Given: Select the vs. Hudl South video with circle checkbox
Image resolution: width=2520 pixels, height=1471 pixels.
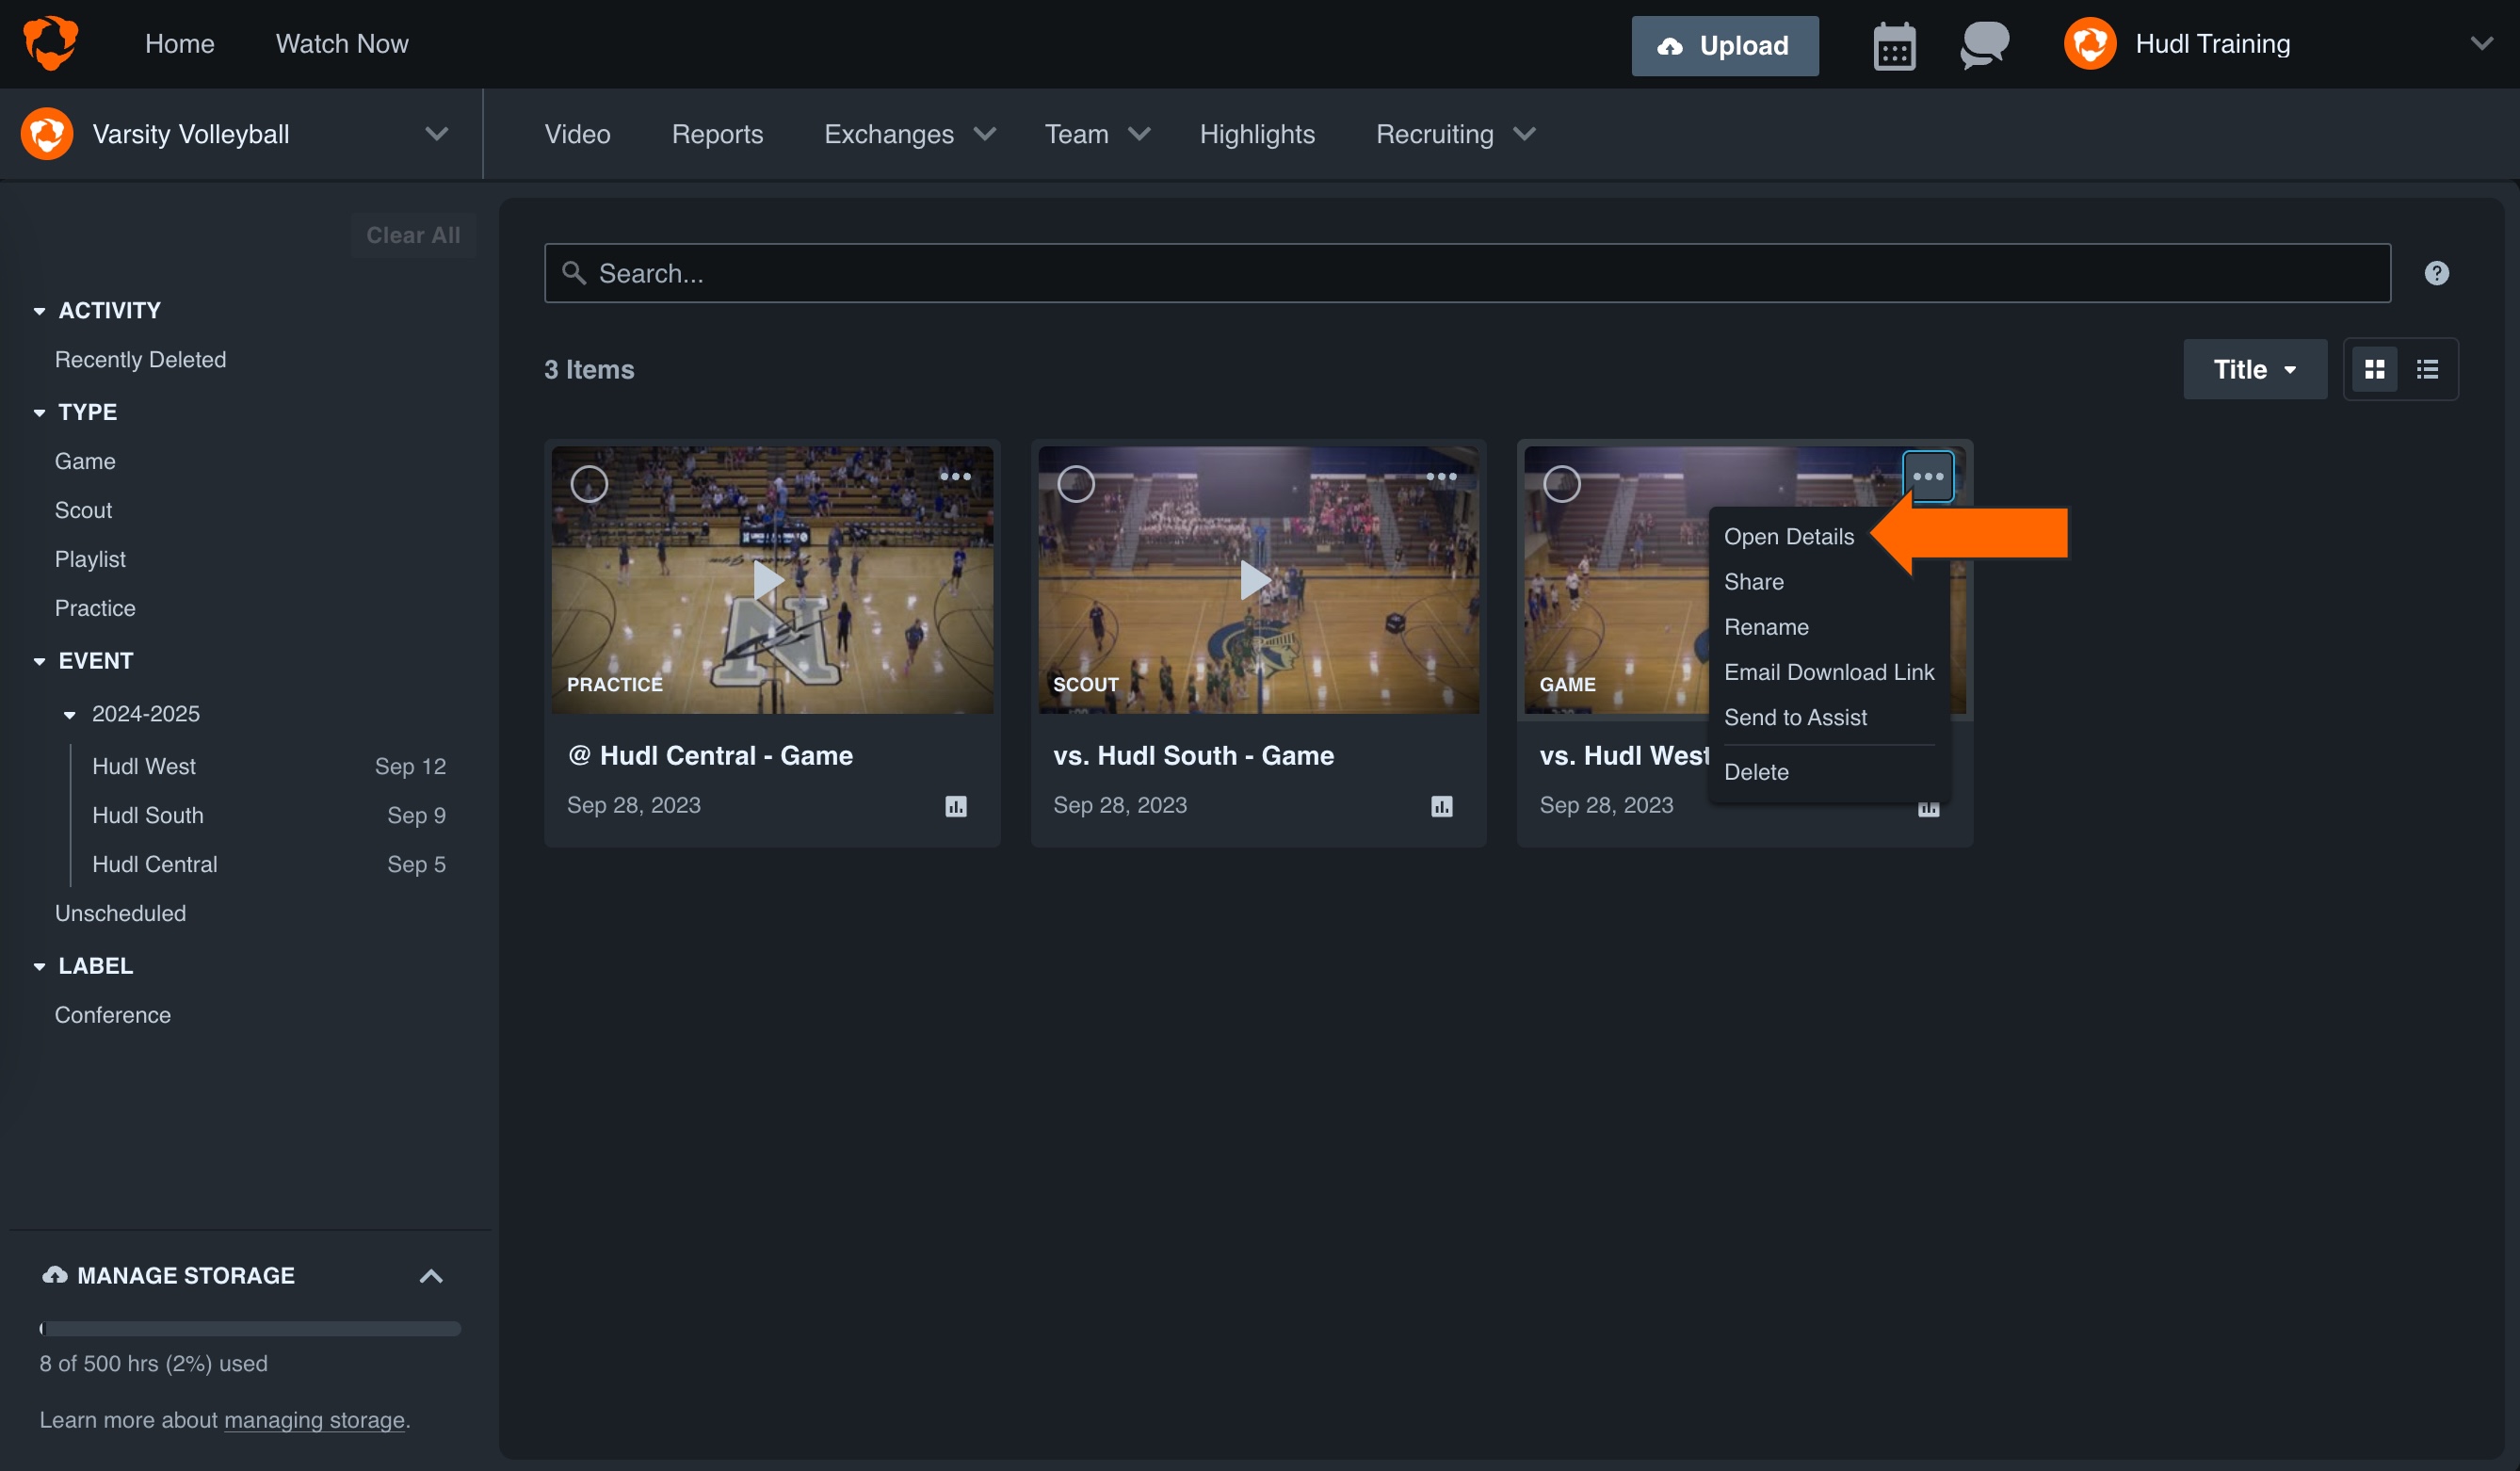Looking at the screenshot, I should click(x=1075, y=484).
